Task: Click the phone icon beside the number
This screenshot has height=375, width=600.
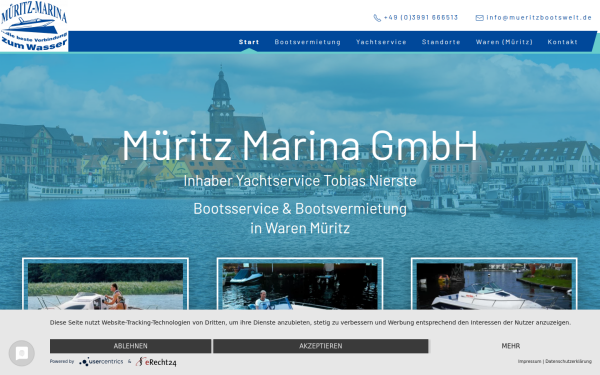Action: (x=377, y=18)
